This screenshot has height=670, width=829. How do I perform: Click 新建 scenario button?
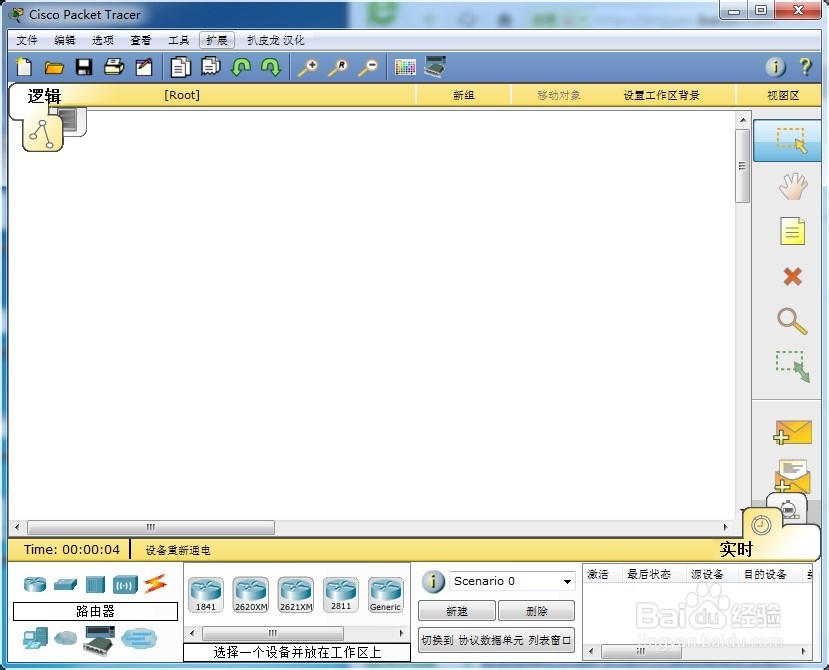tap(457, 611)
